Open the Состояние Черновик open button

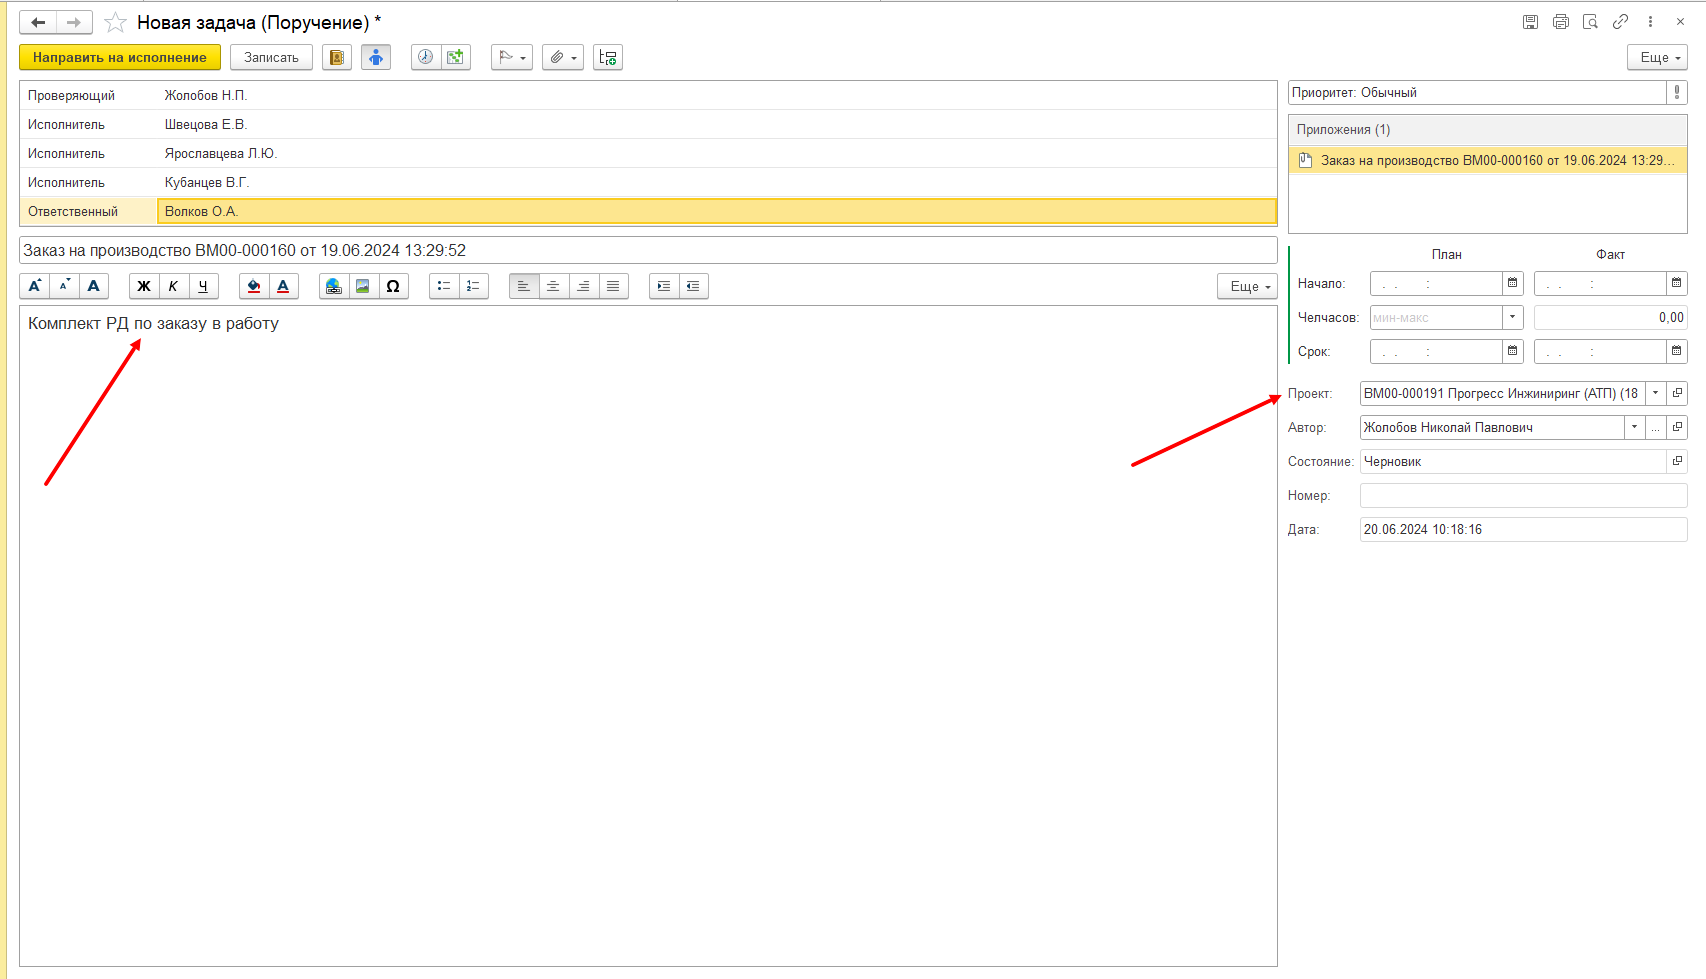click(1677, 461)
